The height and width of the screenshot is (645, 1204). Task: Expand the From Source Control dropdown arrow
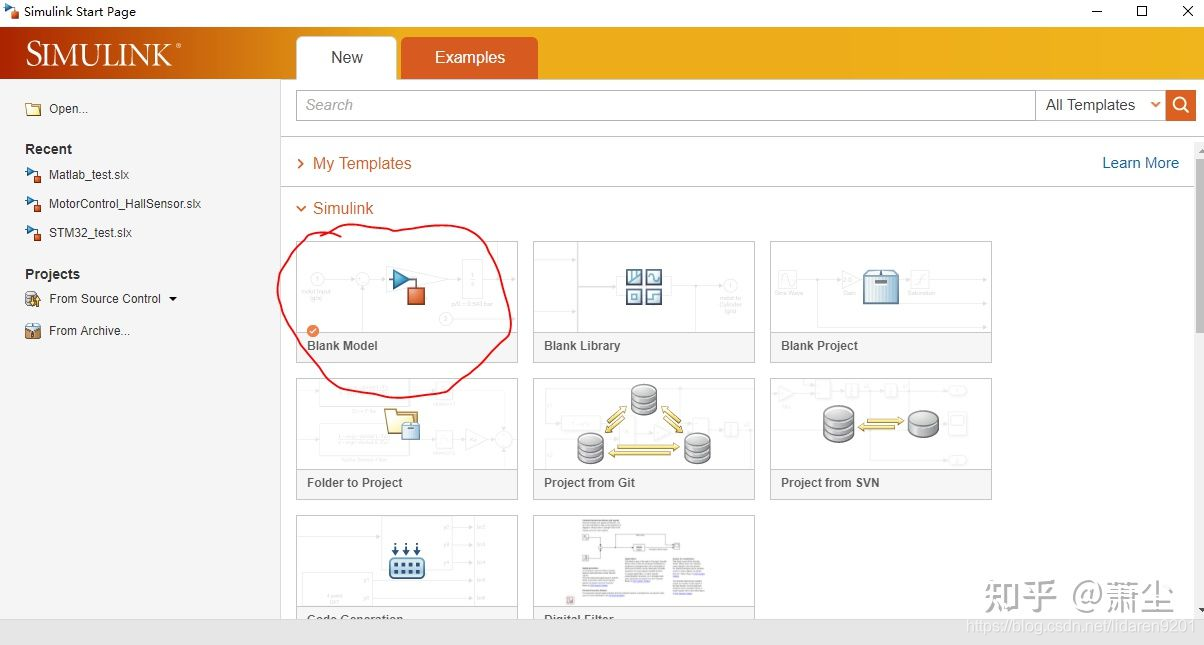(x=173, y=299)
